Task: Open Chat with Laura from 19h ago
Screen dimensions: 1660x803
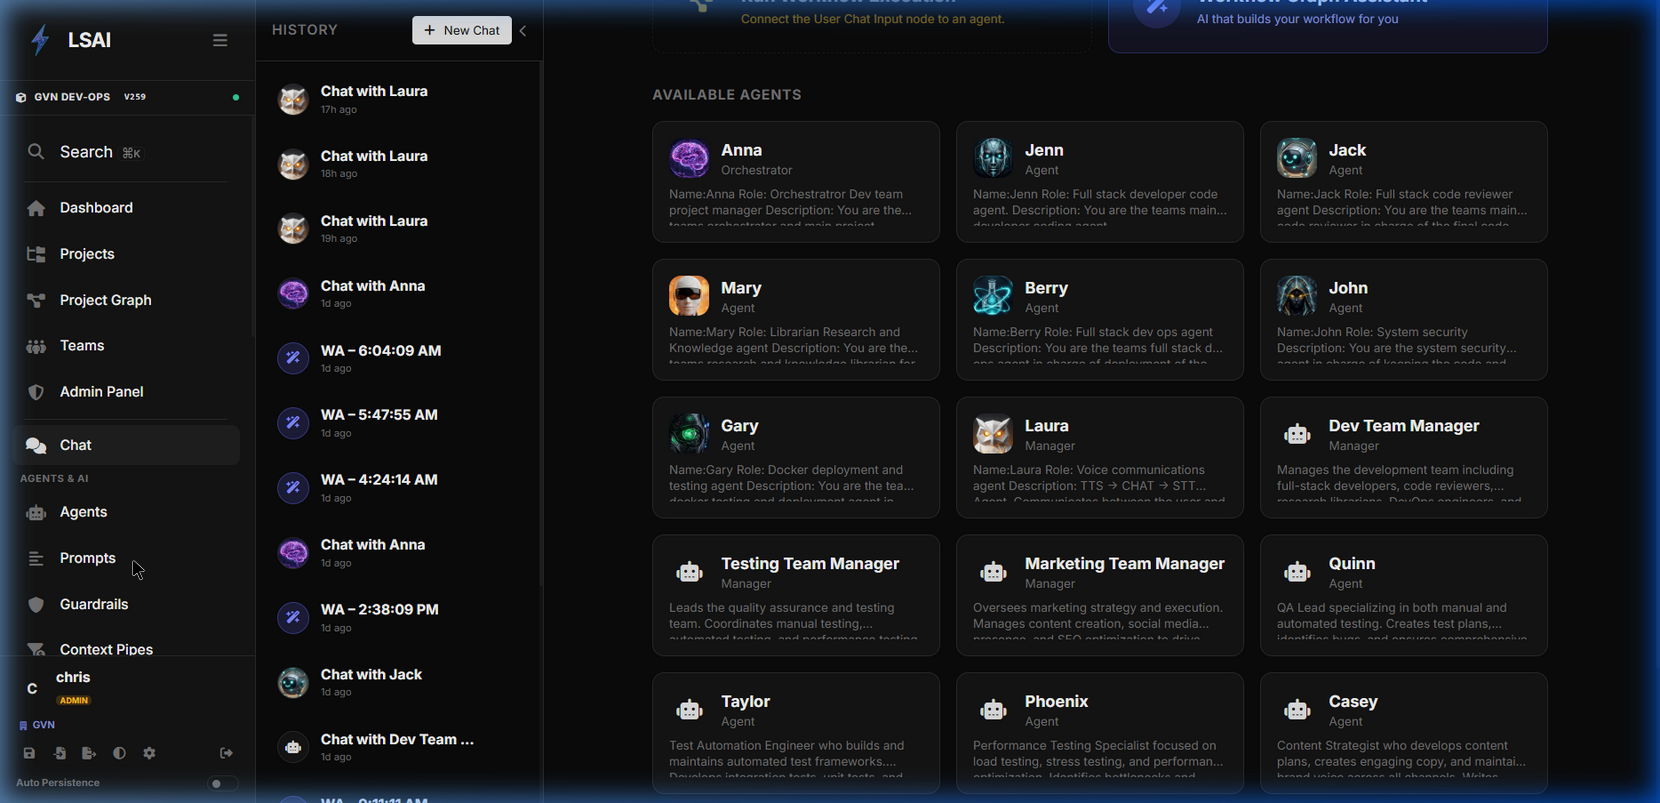Action: pyautogui.click(x=398, y=229)
